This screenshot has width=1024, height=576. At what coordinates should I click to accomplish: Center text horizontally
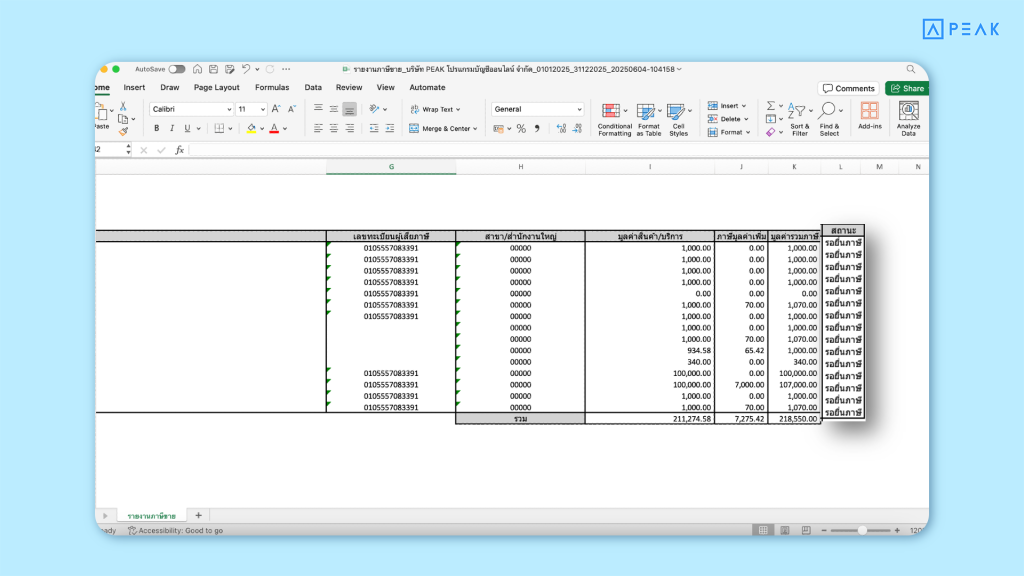pyautogui.click(x=334, y=129)
